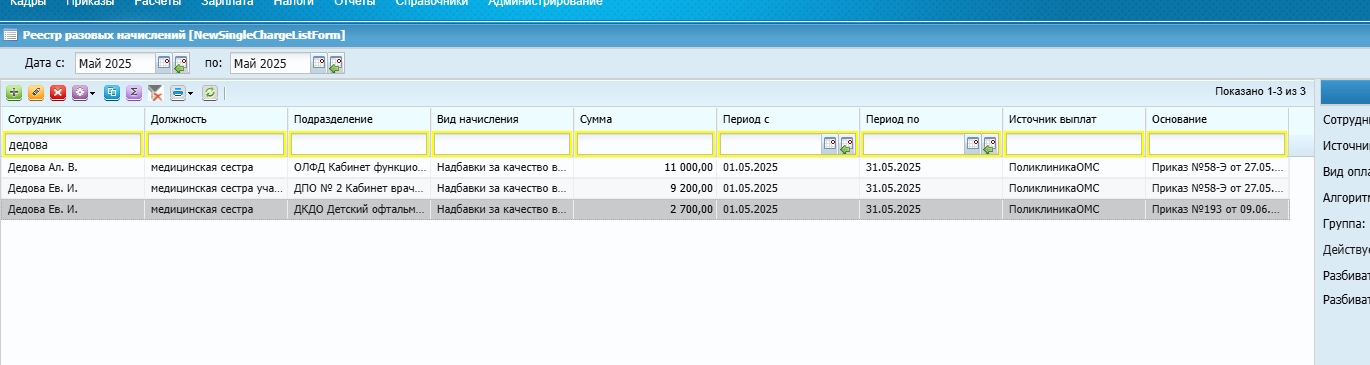This screenshot has width=1370, height=365.
Task: Sort by 'Сотрудник' column header
Action: (x=73, y=119)
